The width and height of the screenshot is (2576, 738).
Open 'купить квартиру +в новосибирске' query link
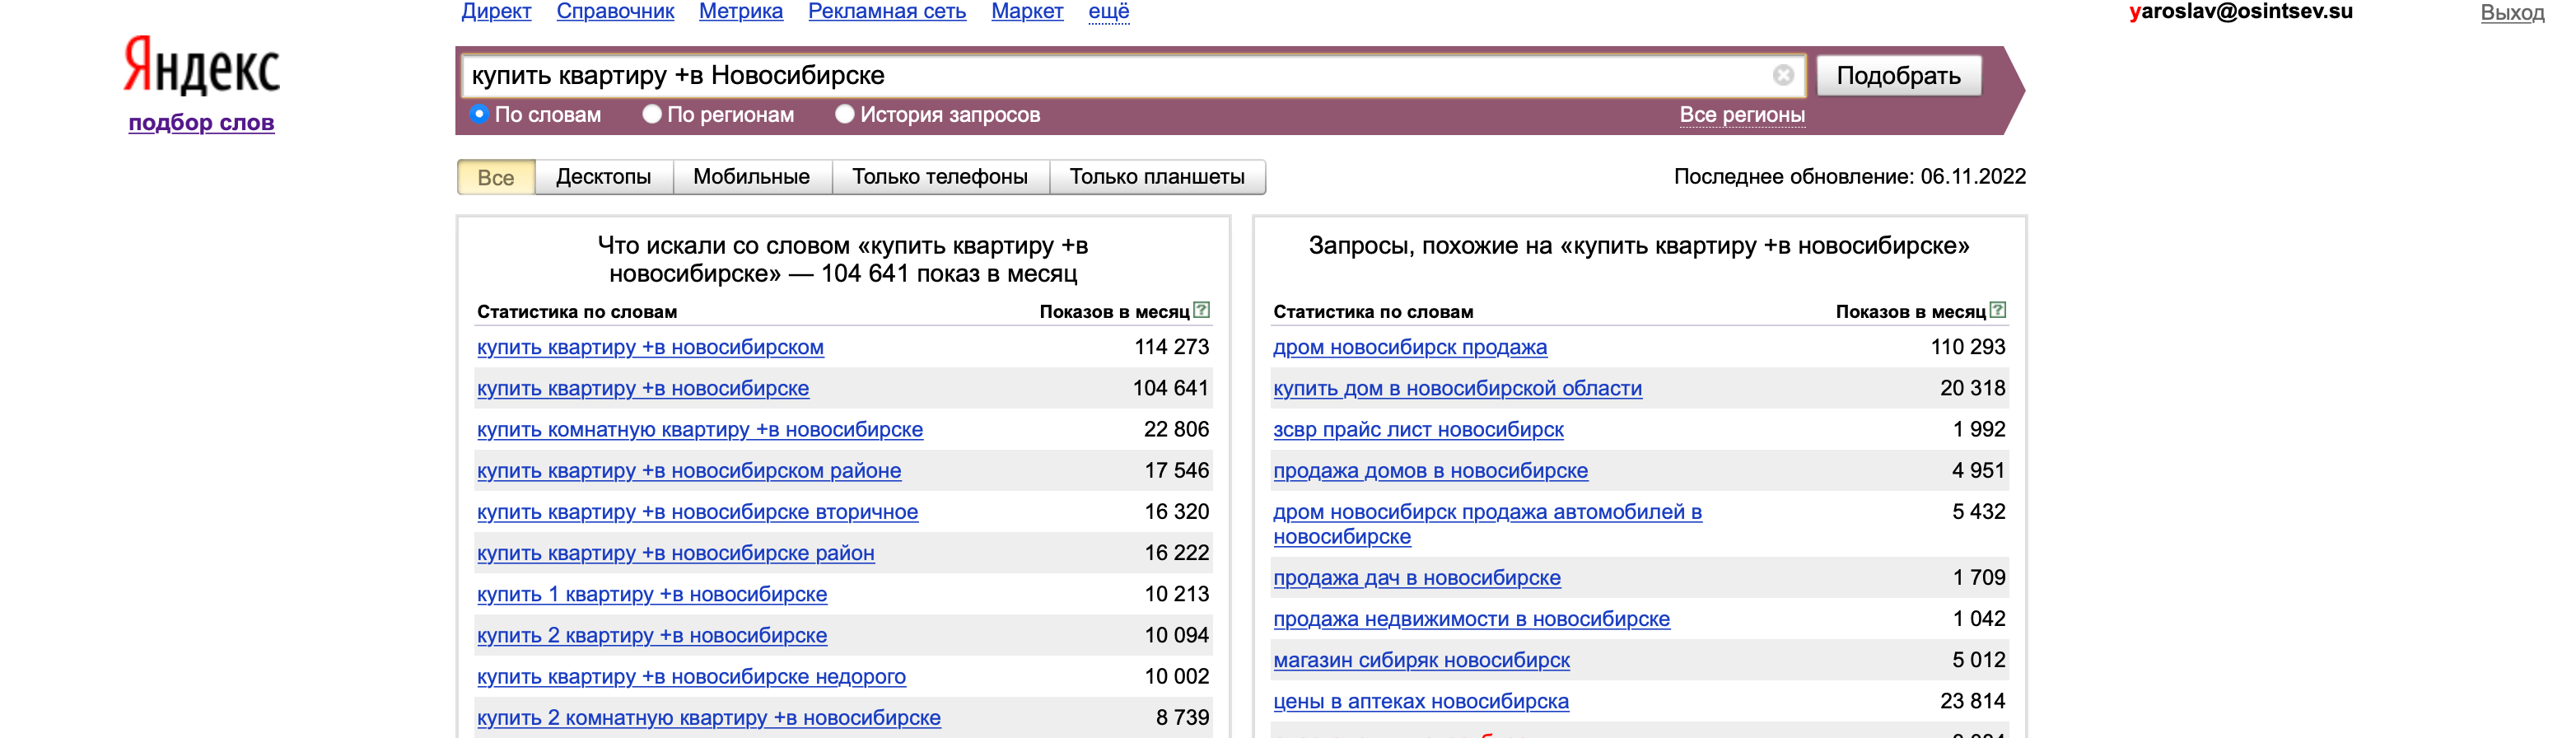tap(643, 388)
